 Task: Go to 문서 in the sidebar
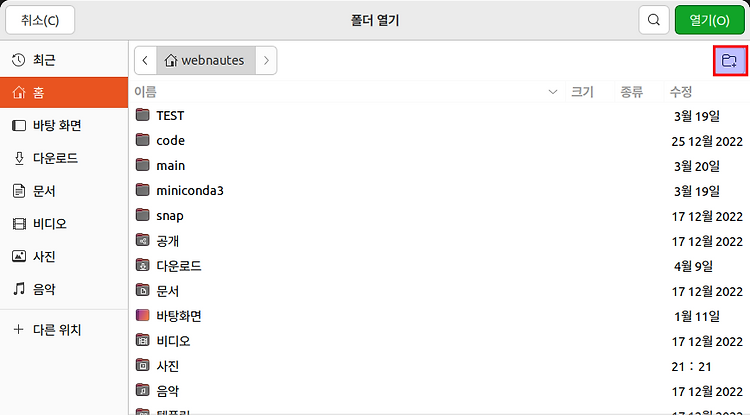tap(64, 191)
